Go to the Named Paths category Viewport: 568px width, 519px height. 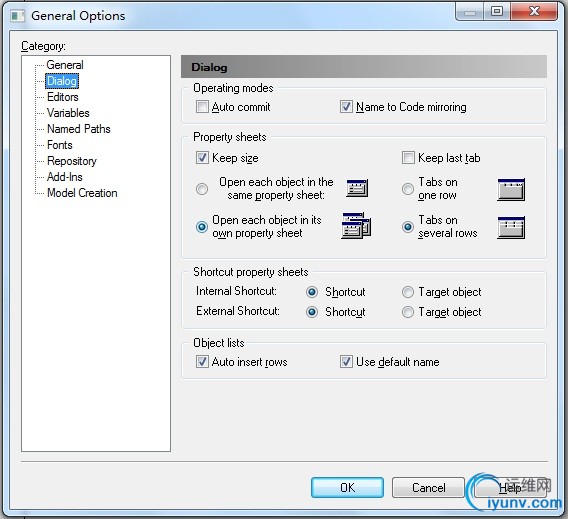(x=79, y=129)
